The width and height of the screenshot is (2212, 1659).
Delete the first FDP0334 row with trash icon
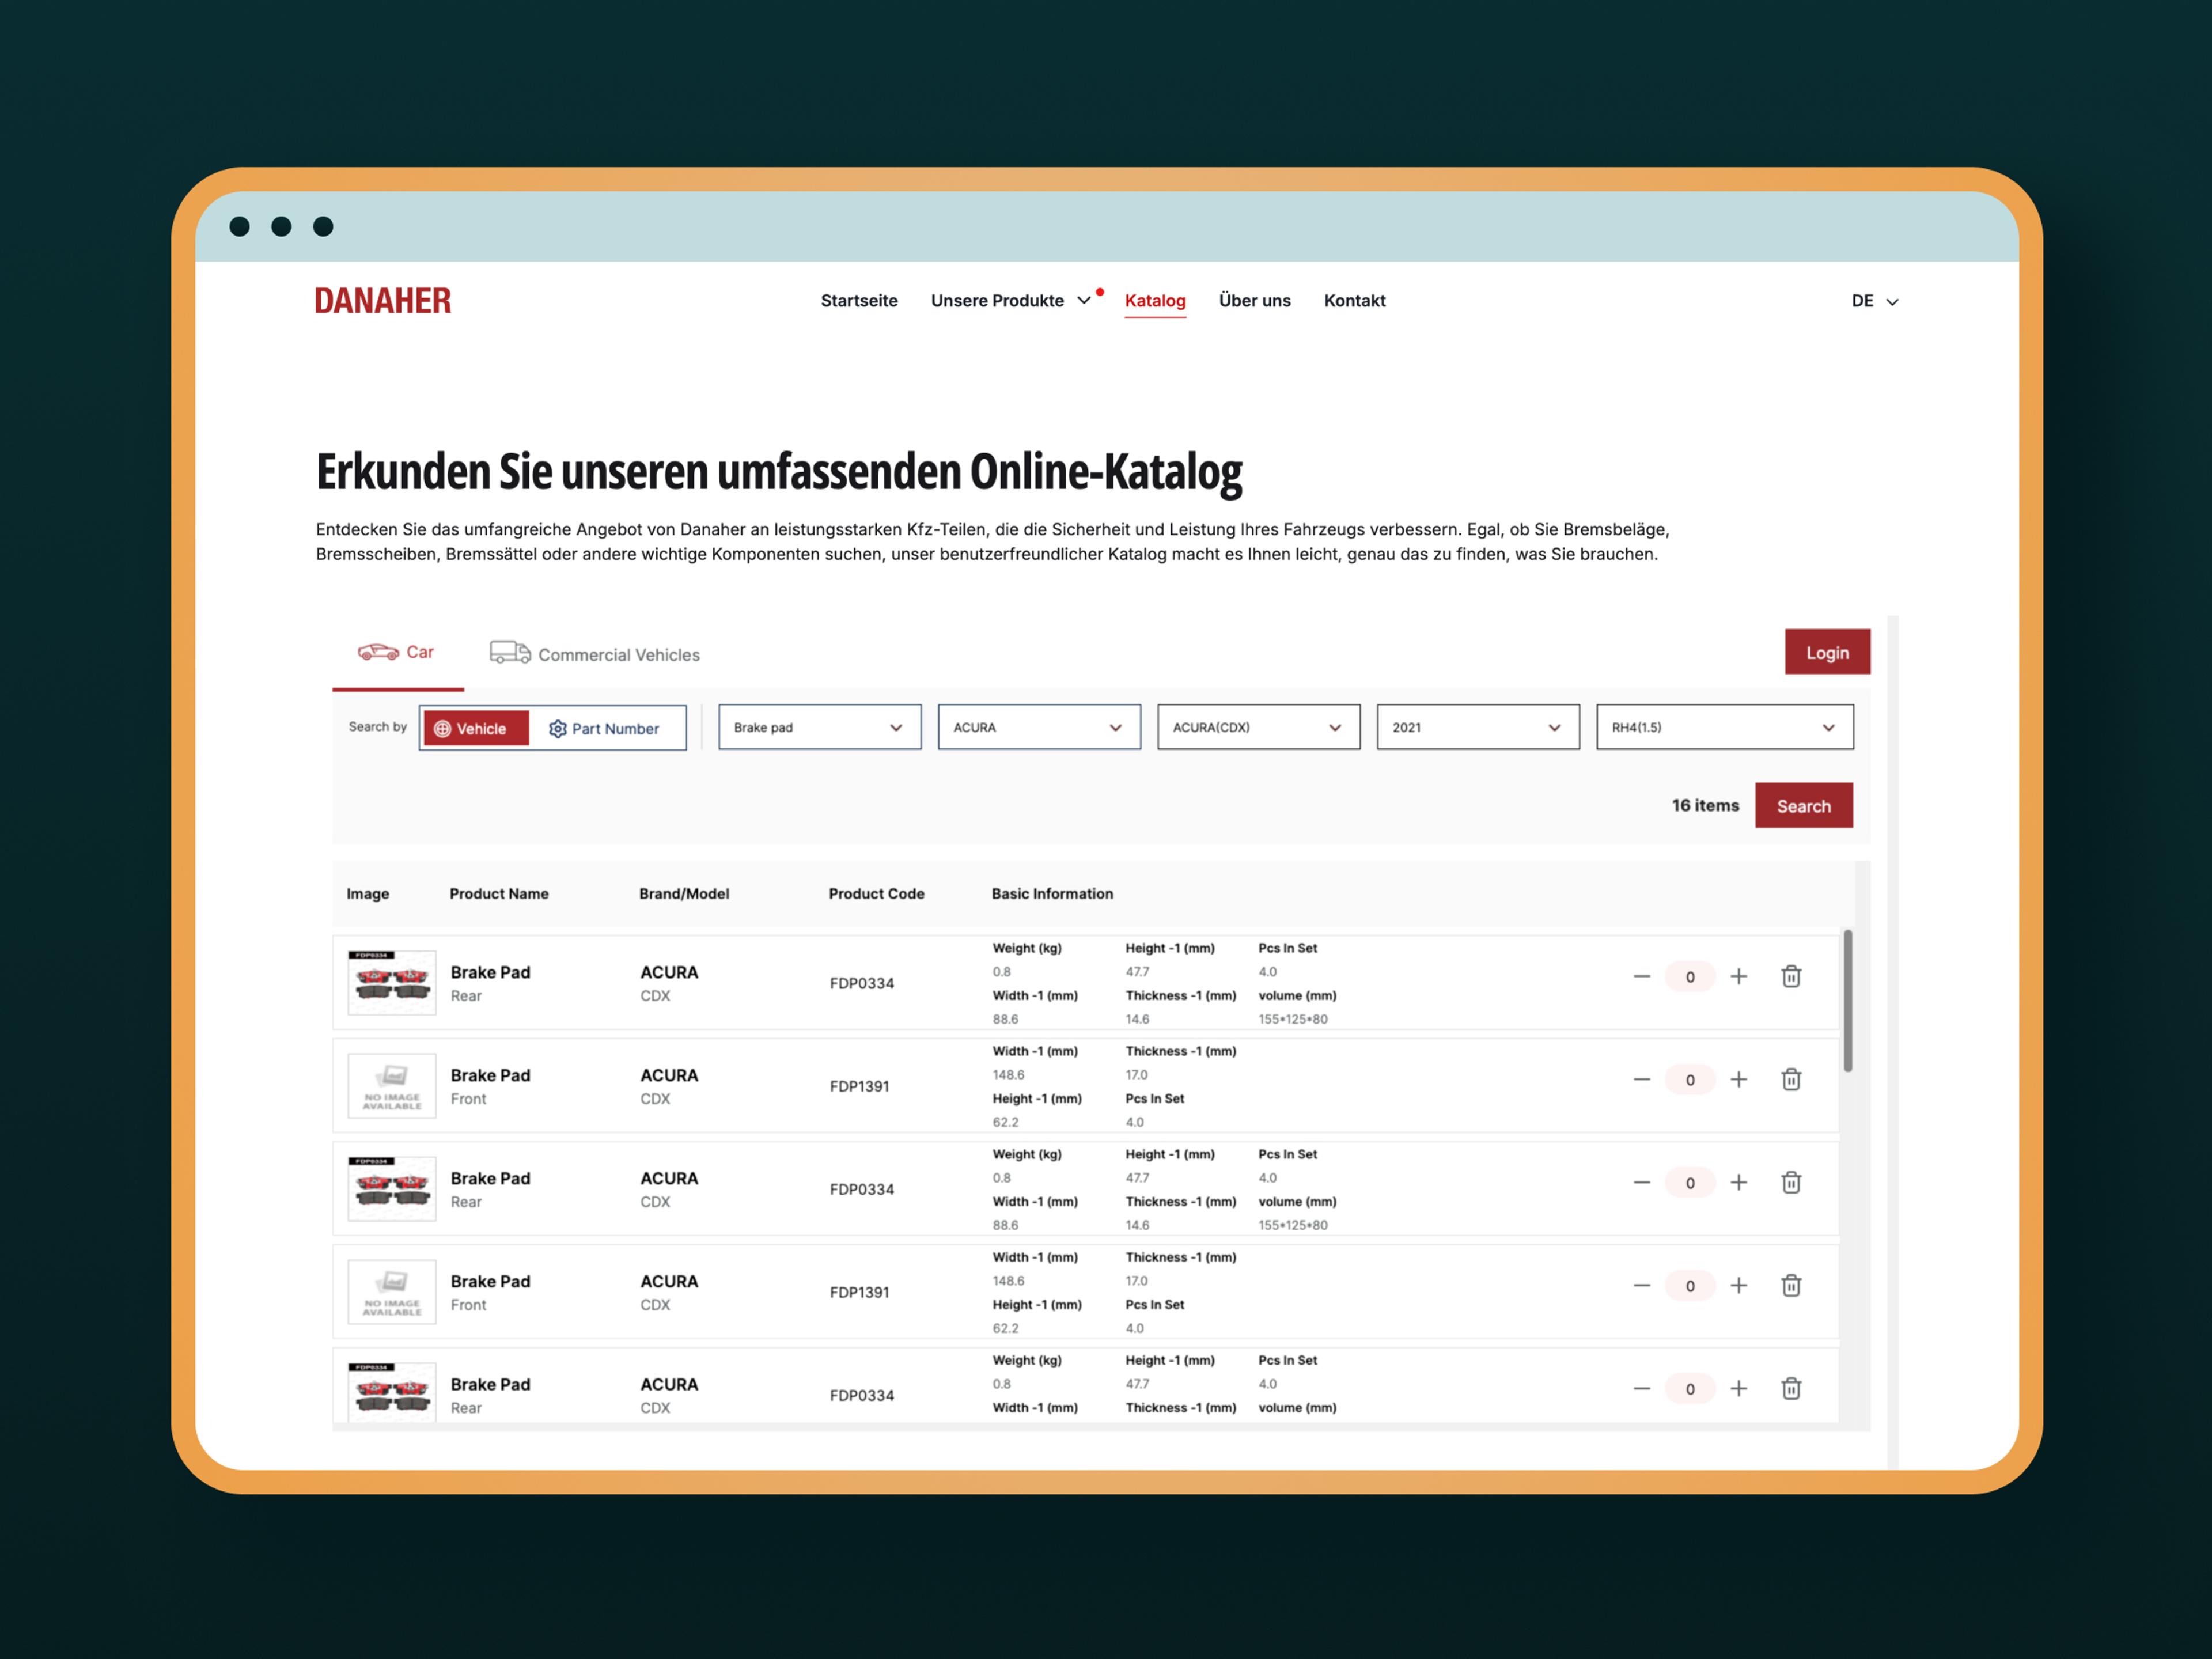(x=1791, y=976)
